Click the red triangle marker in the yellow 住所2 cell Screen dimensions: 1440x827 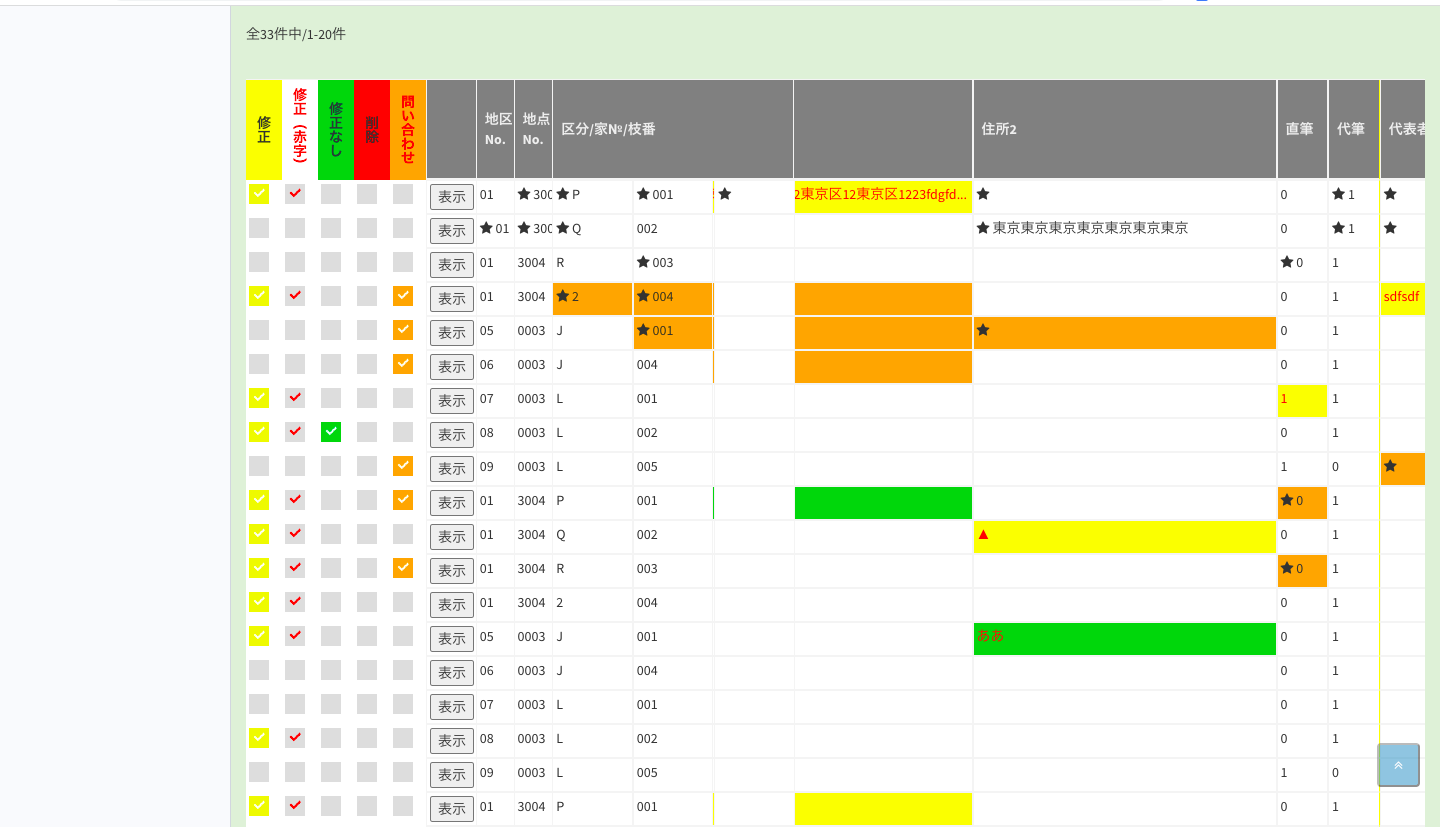(x=983, y=535)
